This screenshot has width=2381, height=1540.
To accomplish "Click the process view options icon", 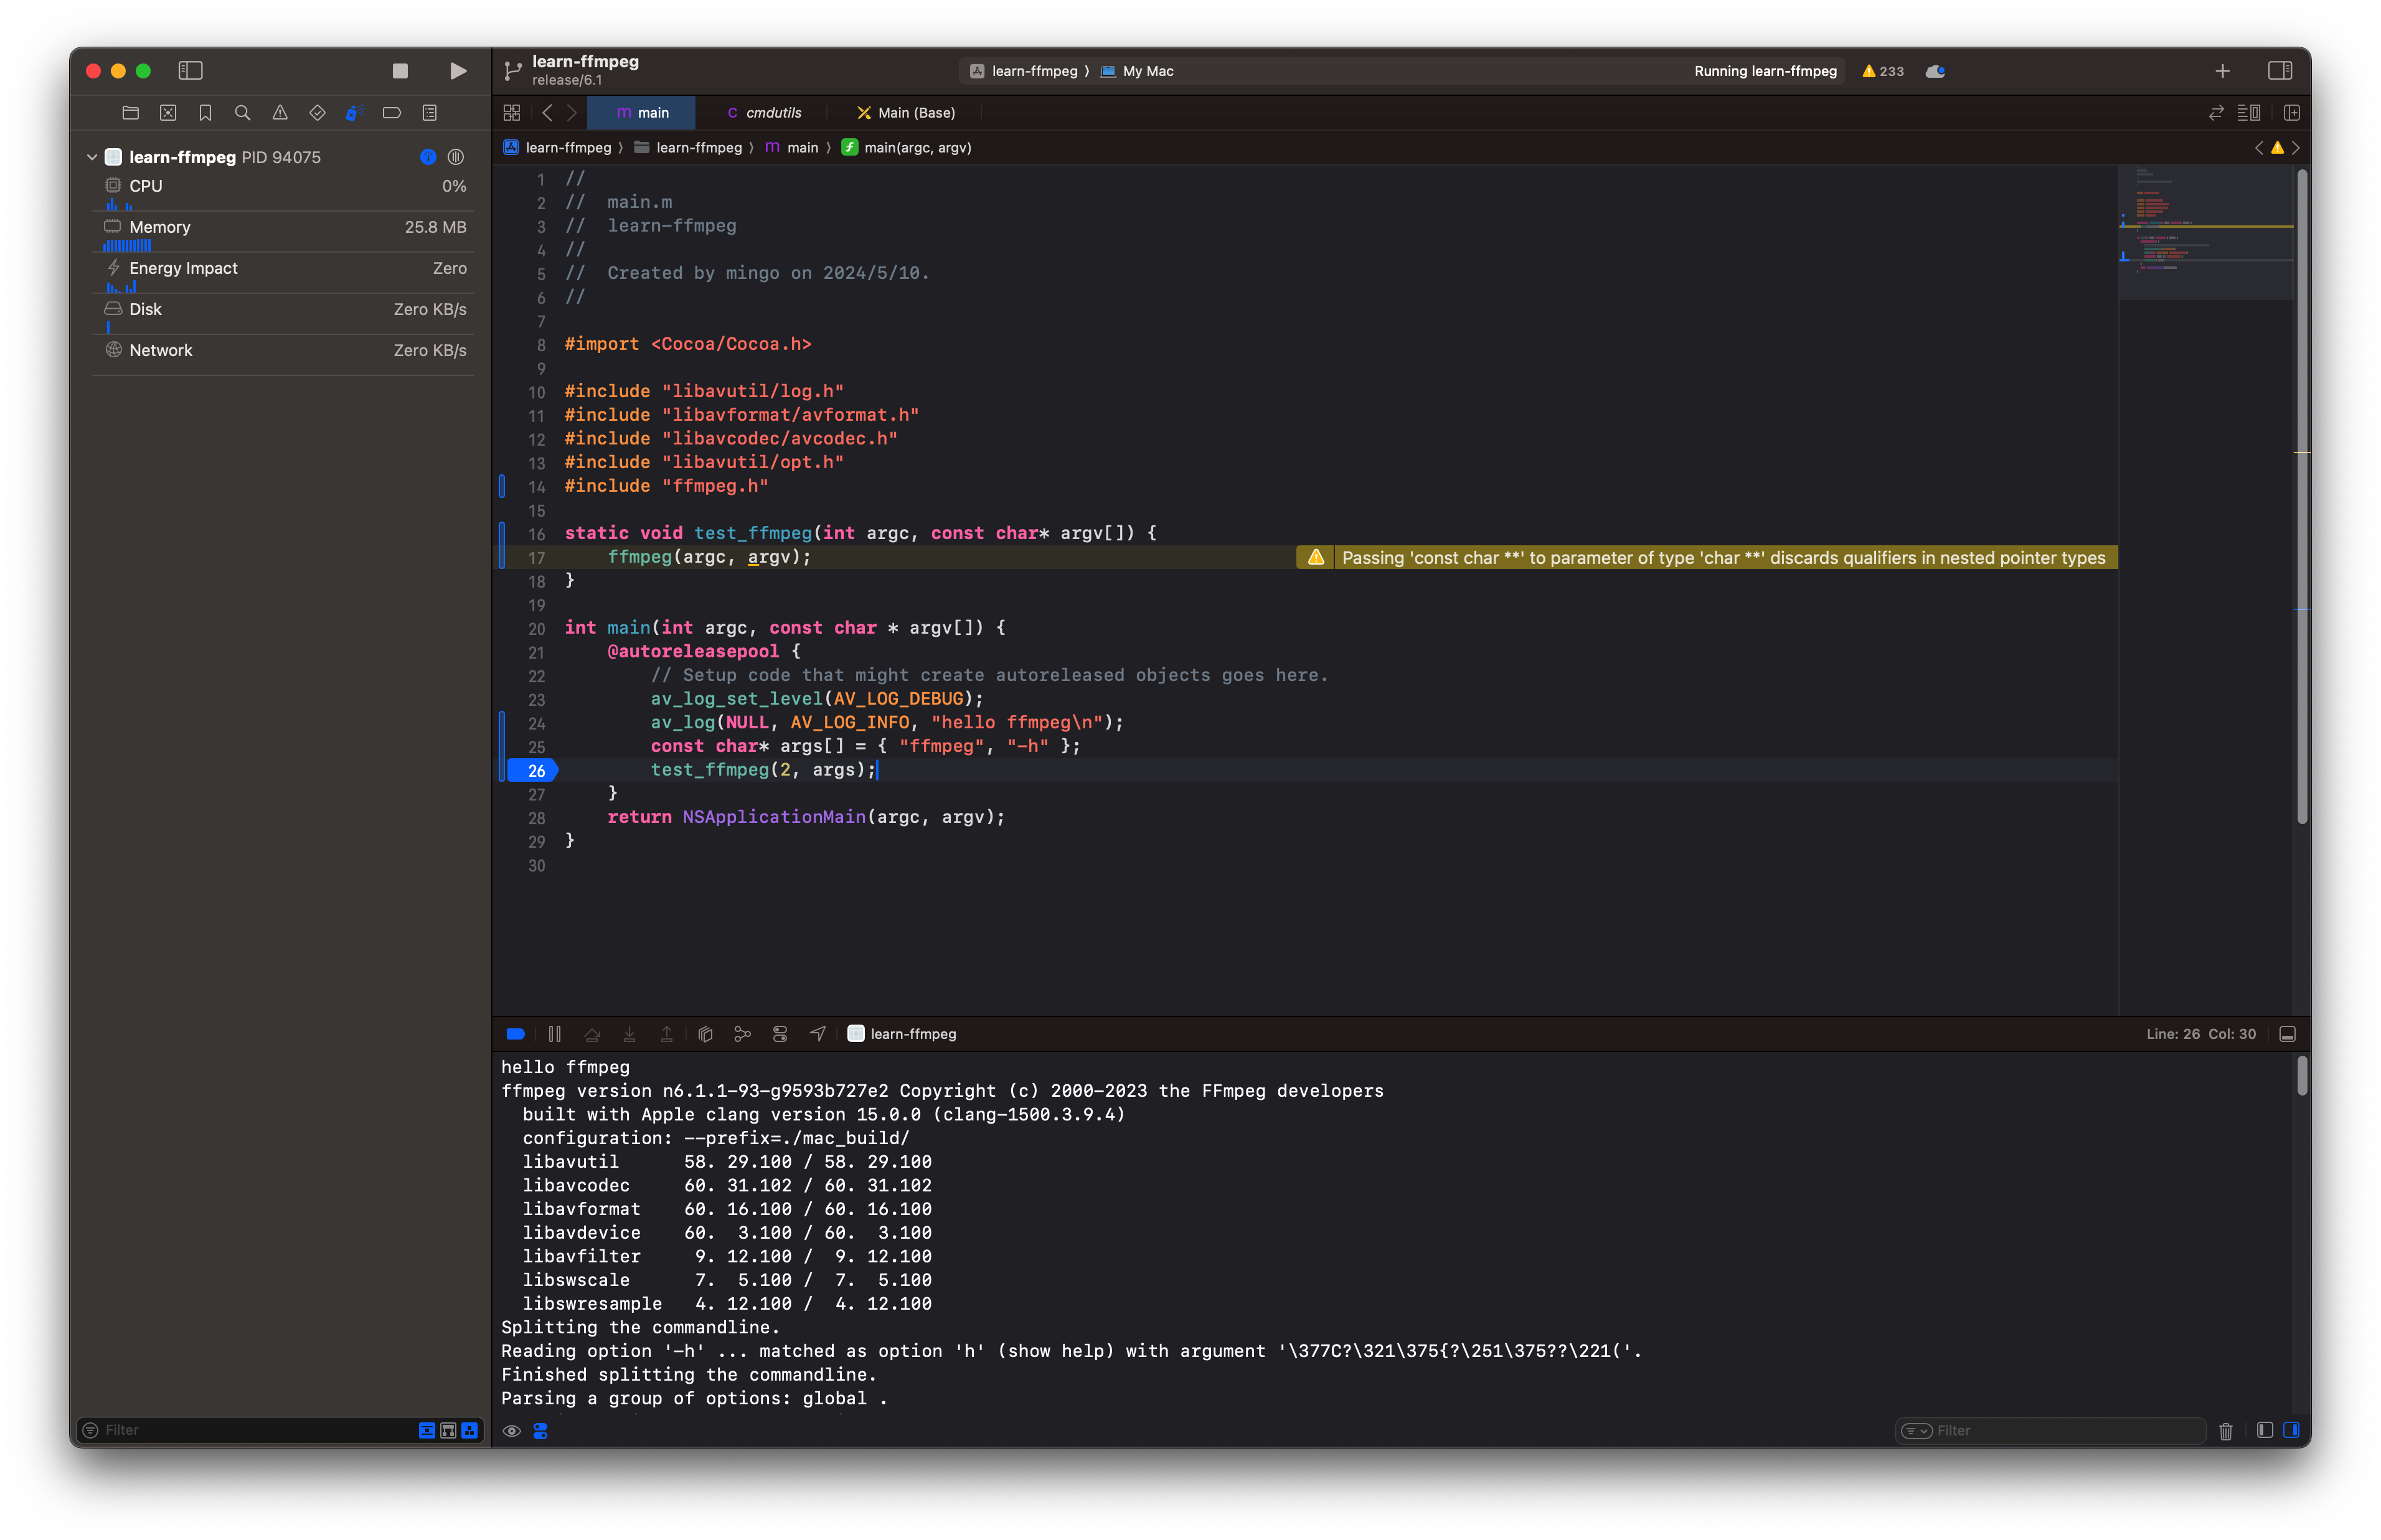I will pos(456,157).
